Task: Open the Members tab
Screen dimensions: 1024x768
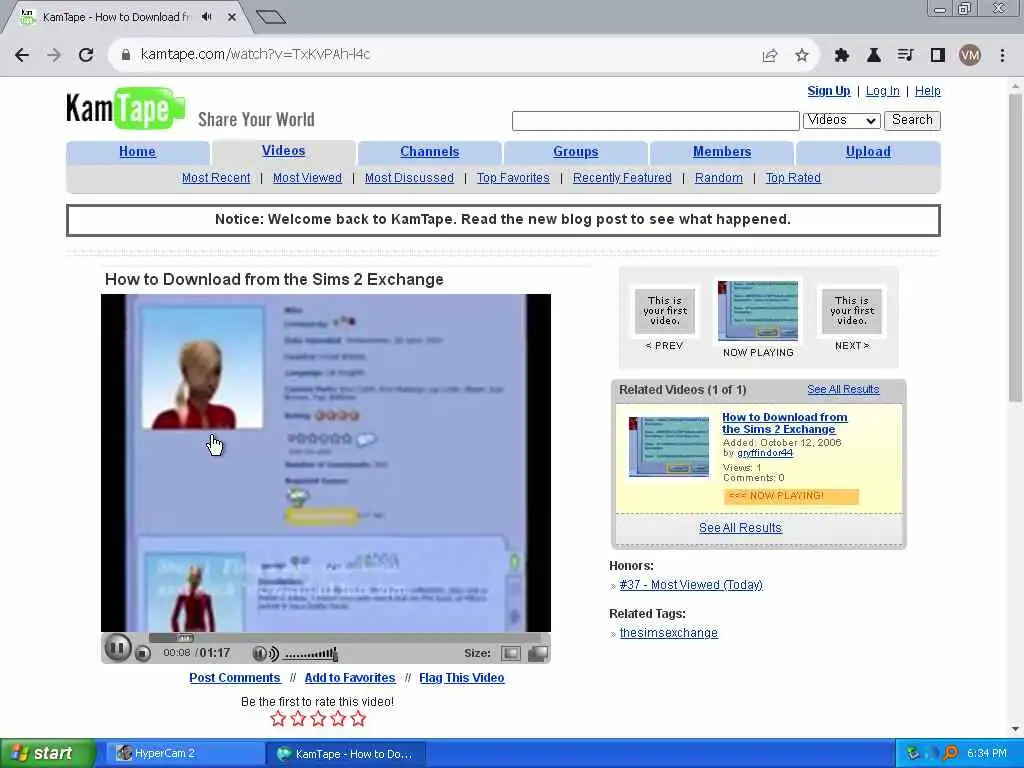Action: 722,152
